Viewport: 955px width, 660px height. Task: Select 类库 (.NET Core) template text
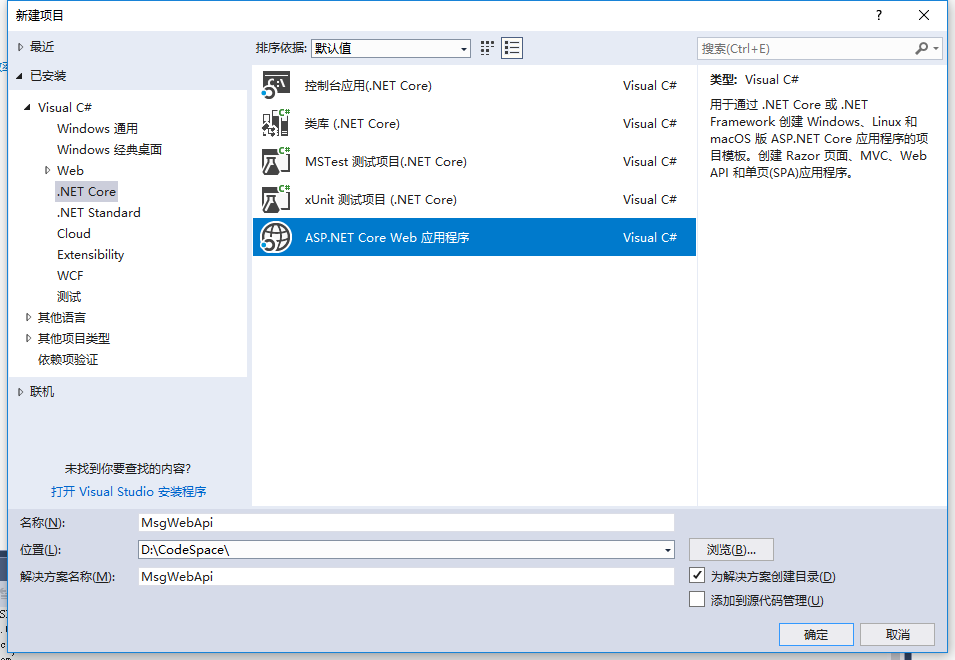pyautogui.click(x=352, y=124)
